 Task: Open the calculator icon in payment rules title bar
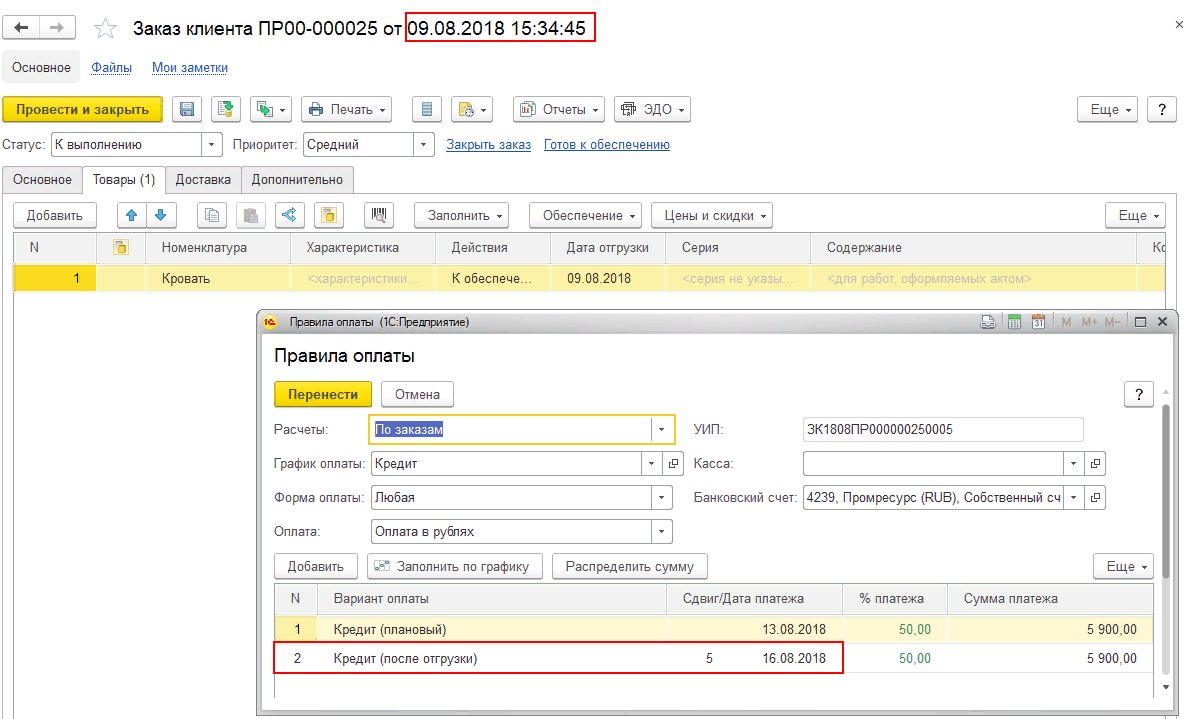click(1014, 322)
